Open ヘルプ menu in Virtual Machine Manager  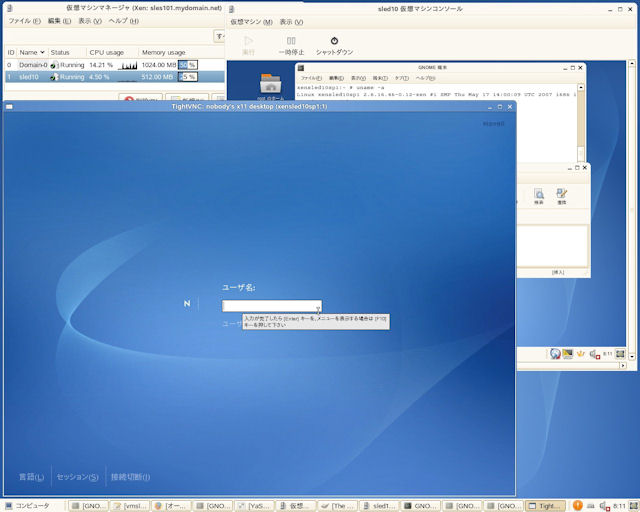pos(124,21)
